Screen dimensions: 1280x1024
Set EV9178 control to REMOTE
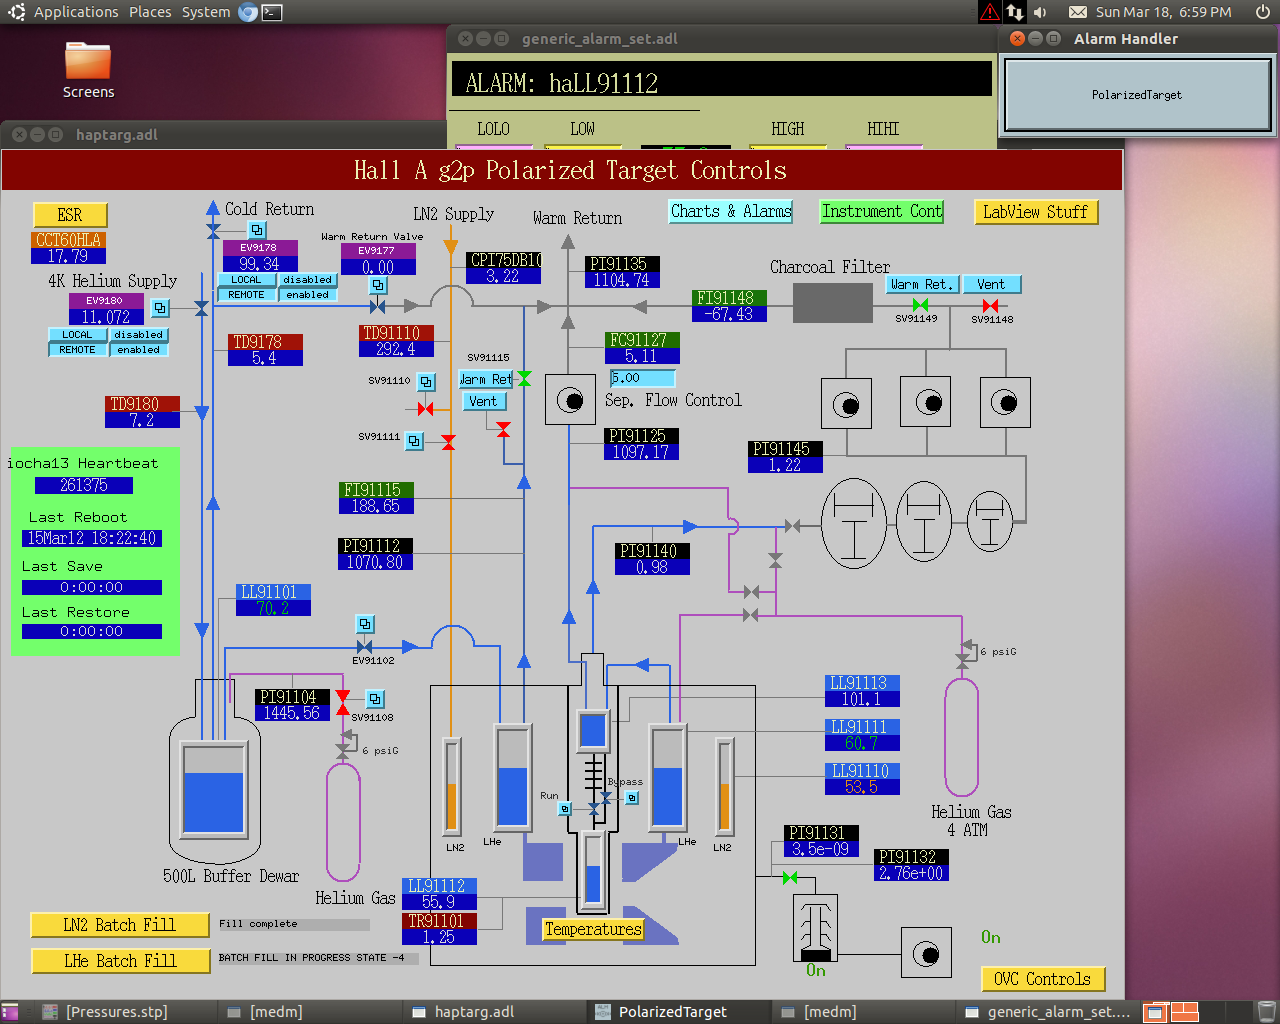coord(247,295)
